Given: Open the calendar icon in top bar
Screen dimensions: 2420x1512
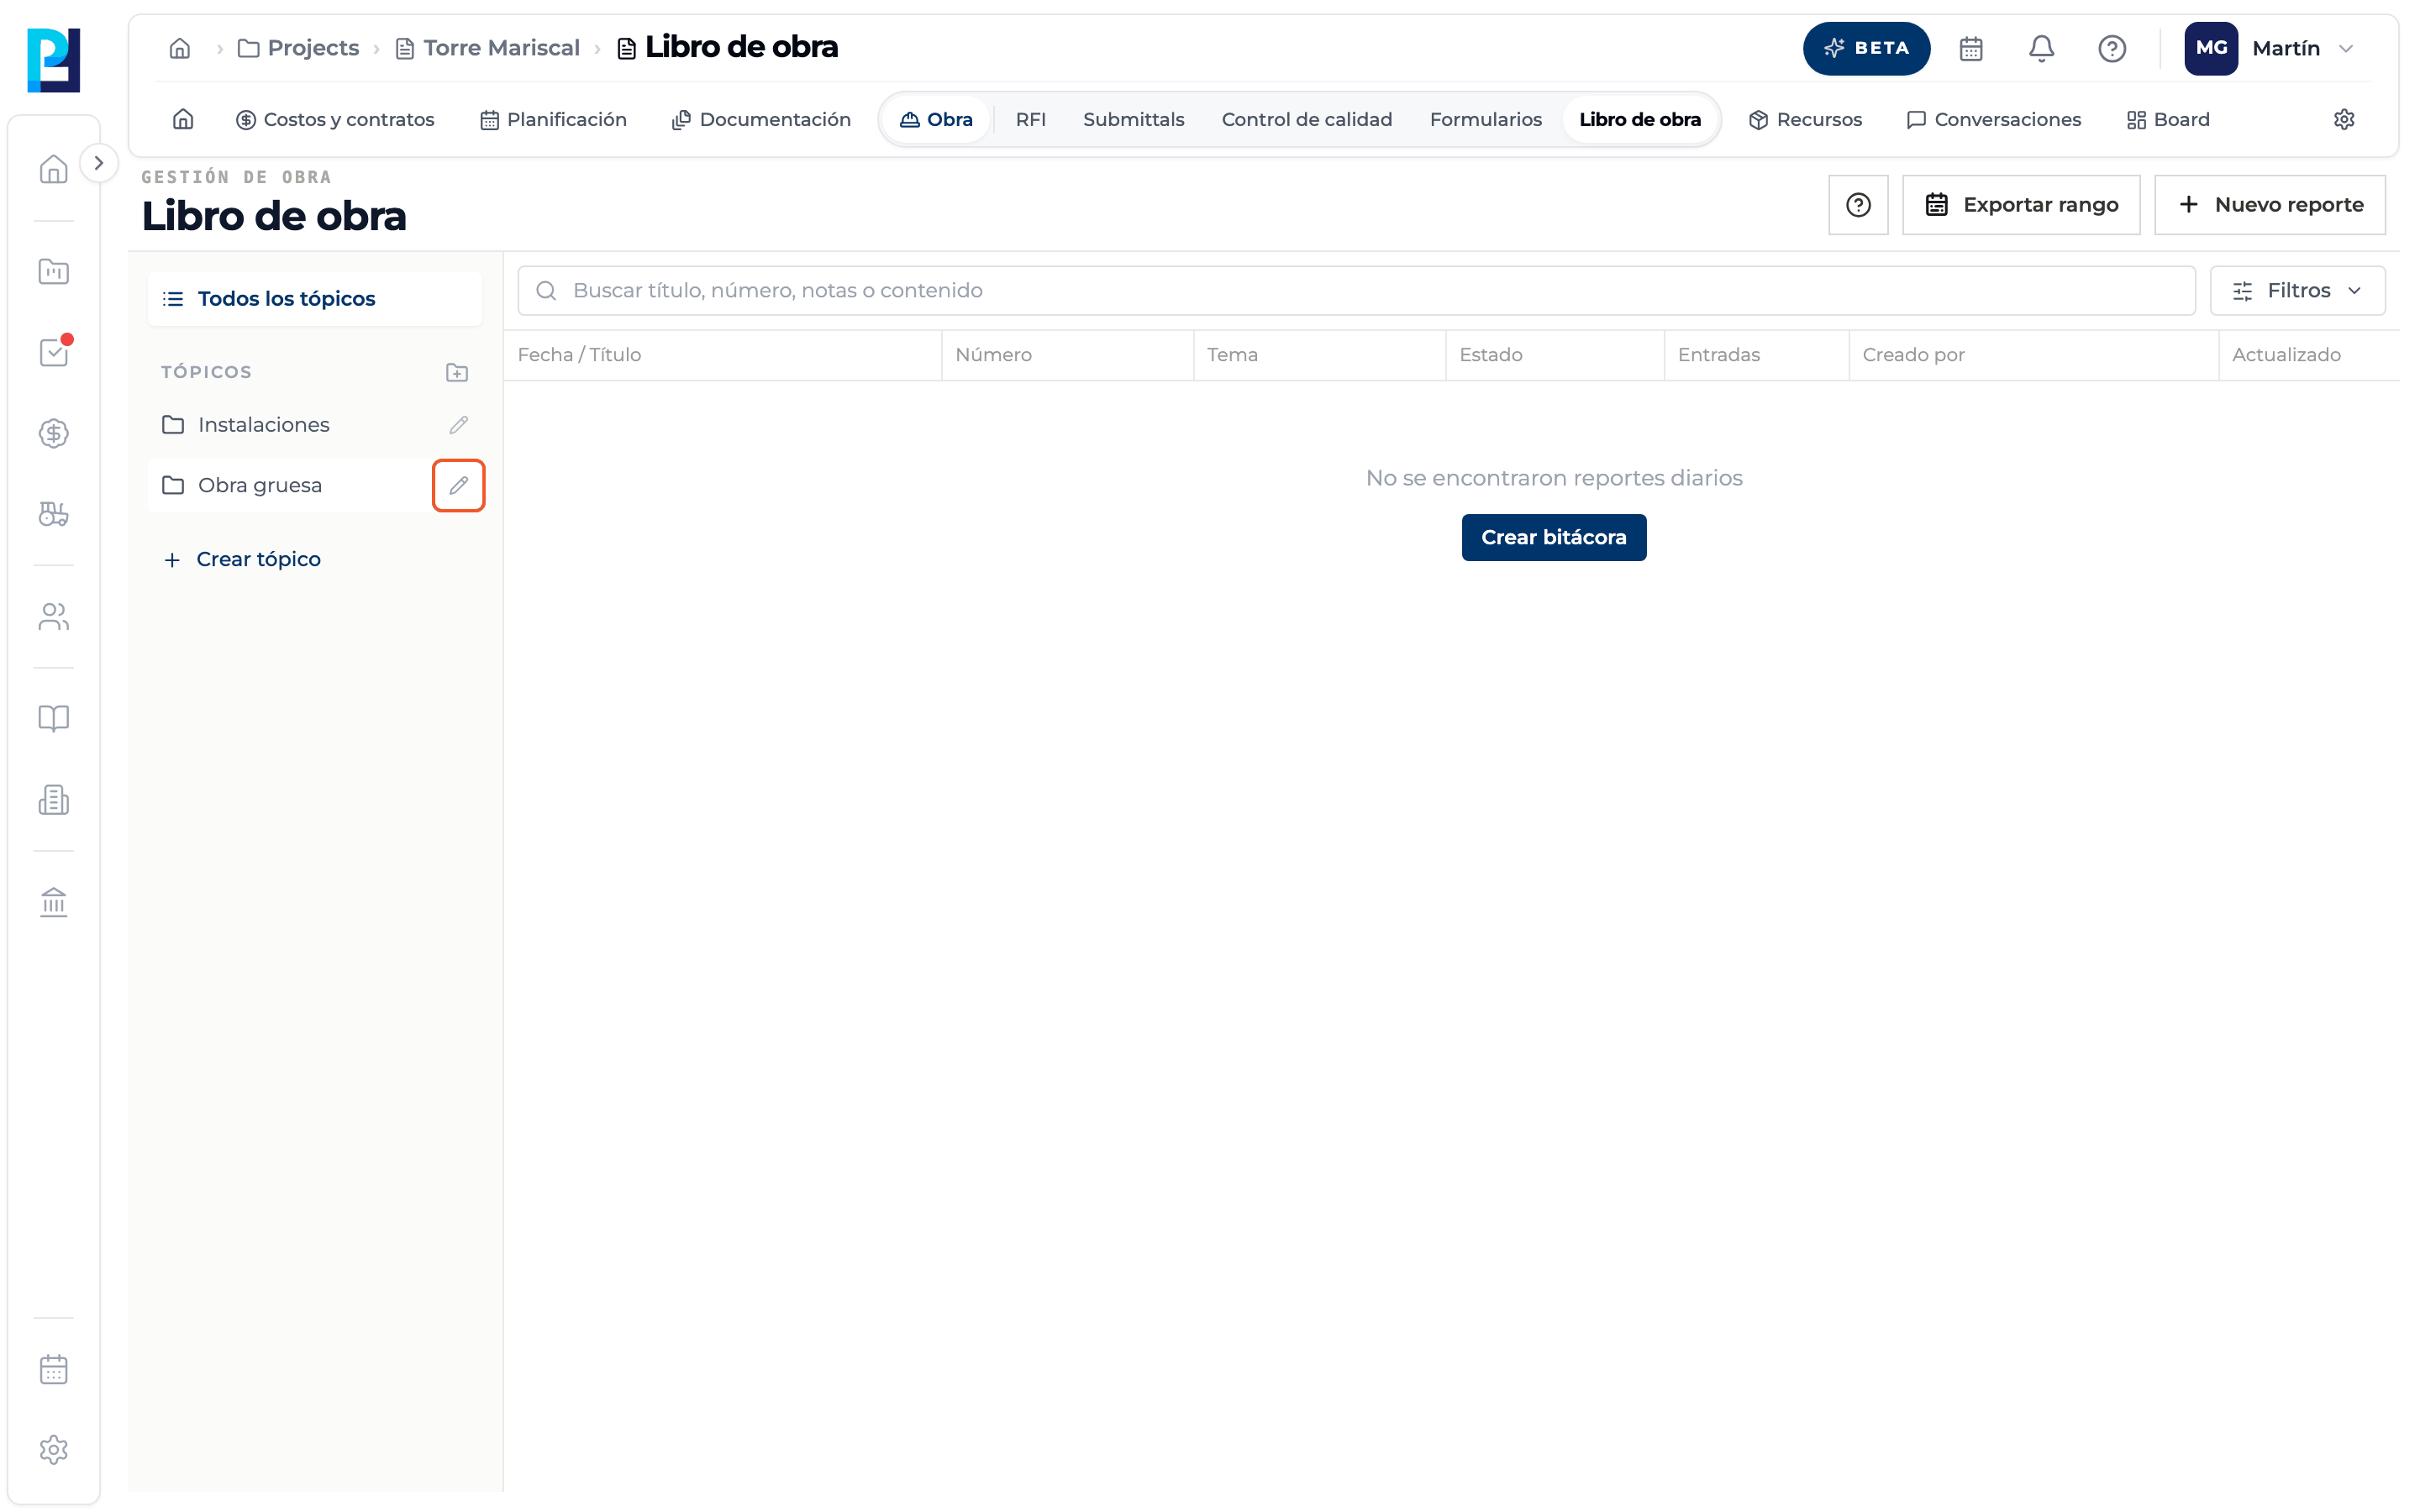Looking at the screenshot, I should click(1970, 48).
